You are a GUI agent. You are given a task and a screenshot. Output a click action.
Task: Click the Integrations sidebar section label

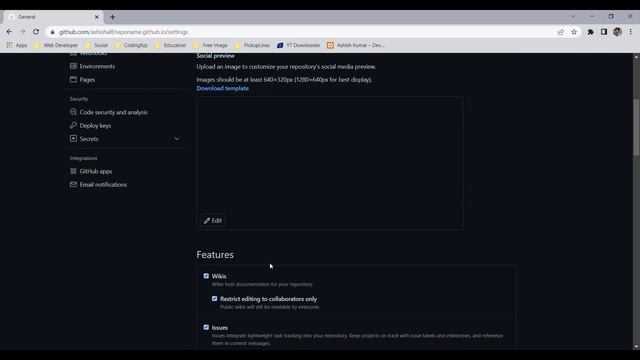[x=84, y=158]
